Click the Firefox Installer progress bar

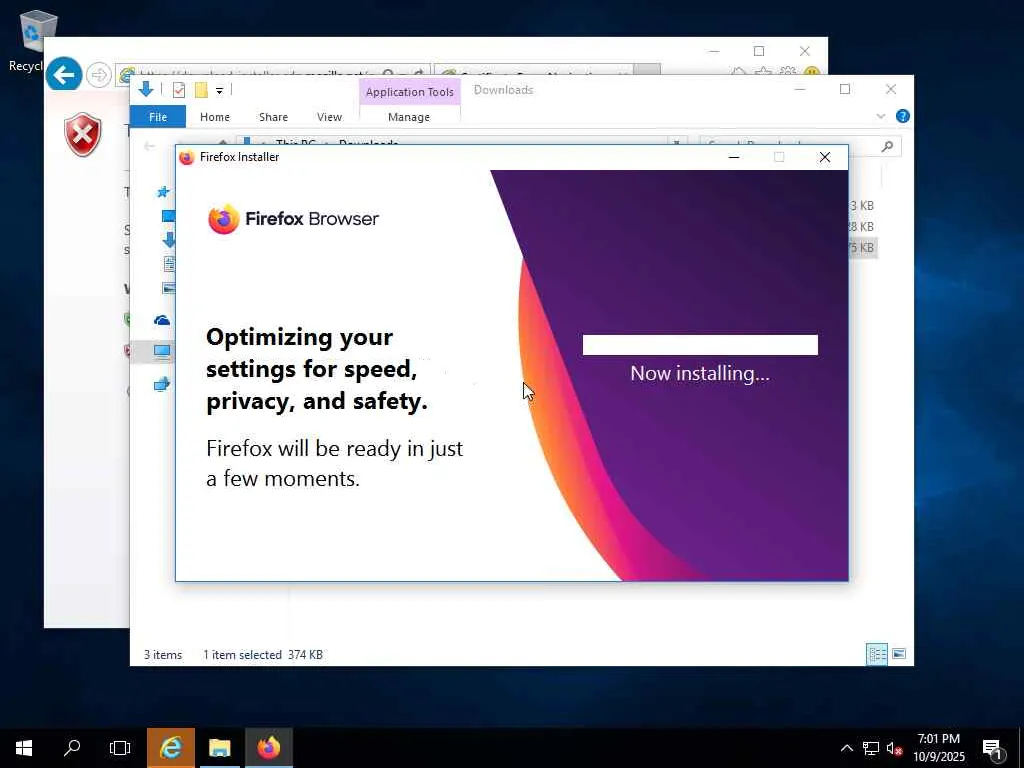[700, 345]
